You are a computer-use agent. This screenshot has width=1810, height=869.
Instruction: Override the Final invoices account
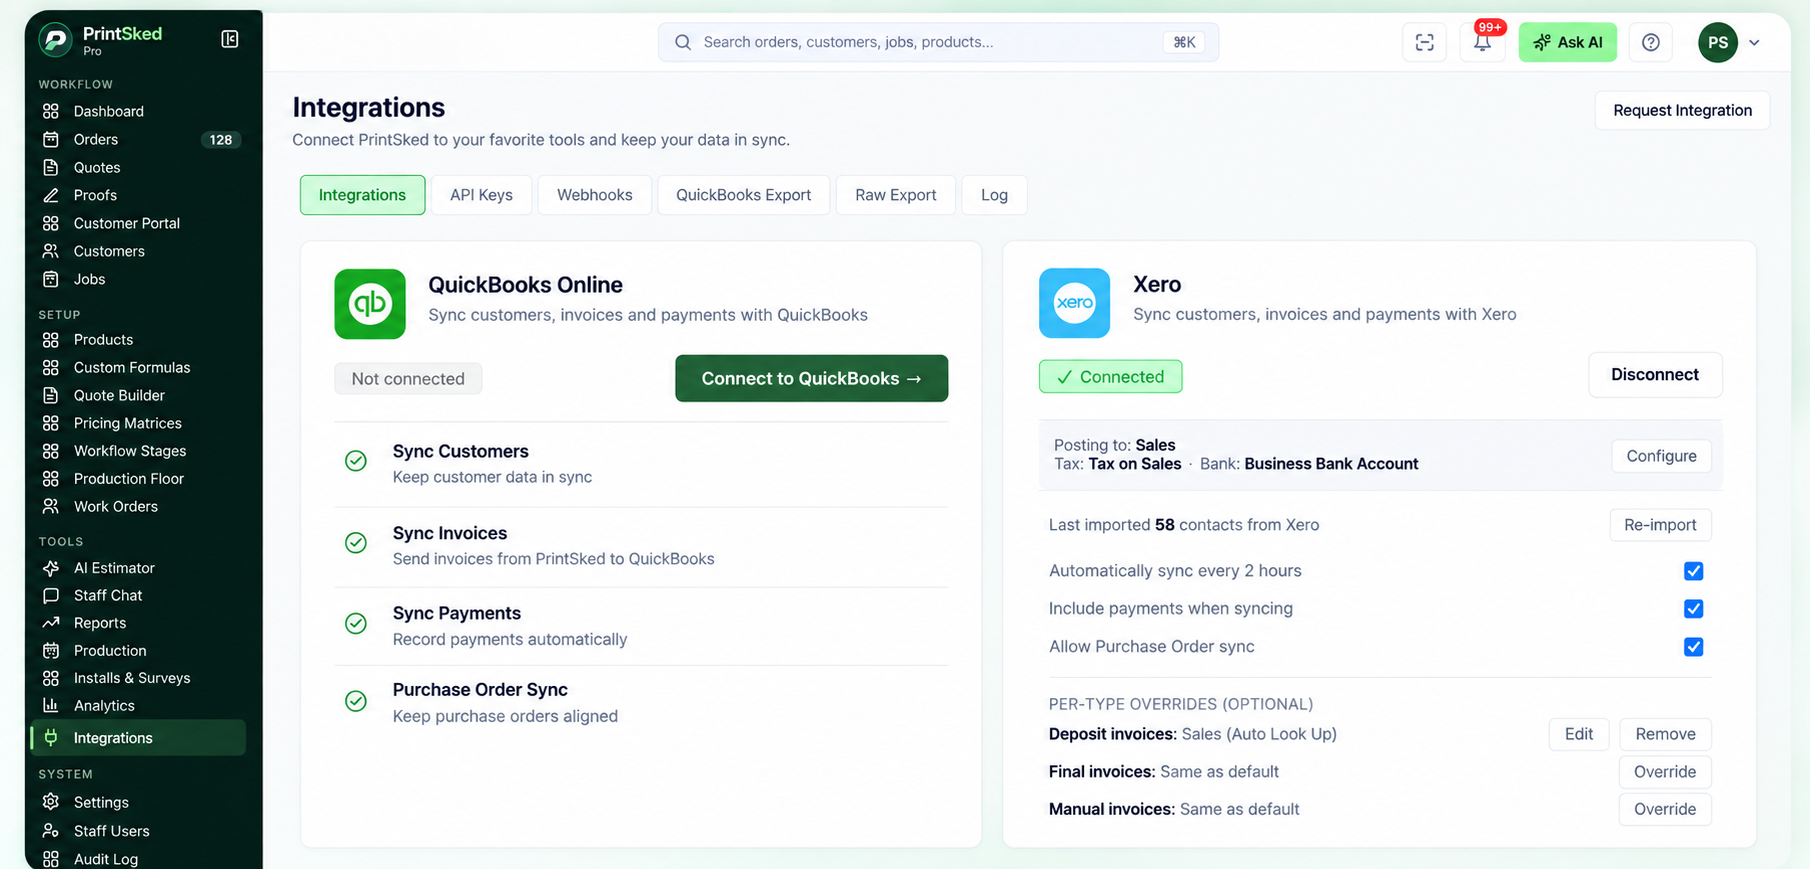point(1665,772)
